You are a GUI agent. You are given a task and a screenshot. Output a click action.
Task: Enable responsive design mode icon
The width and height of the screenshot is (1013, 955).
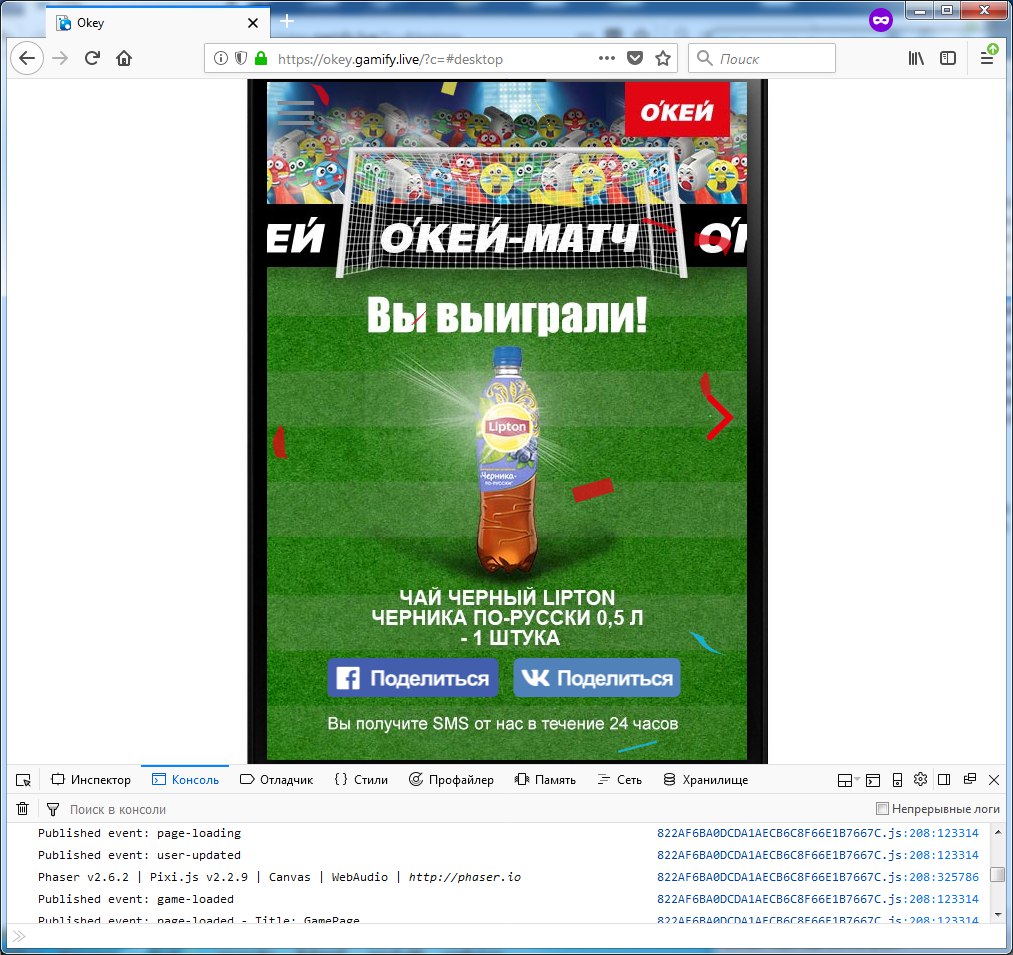[897, 780]
